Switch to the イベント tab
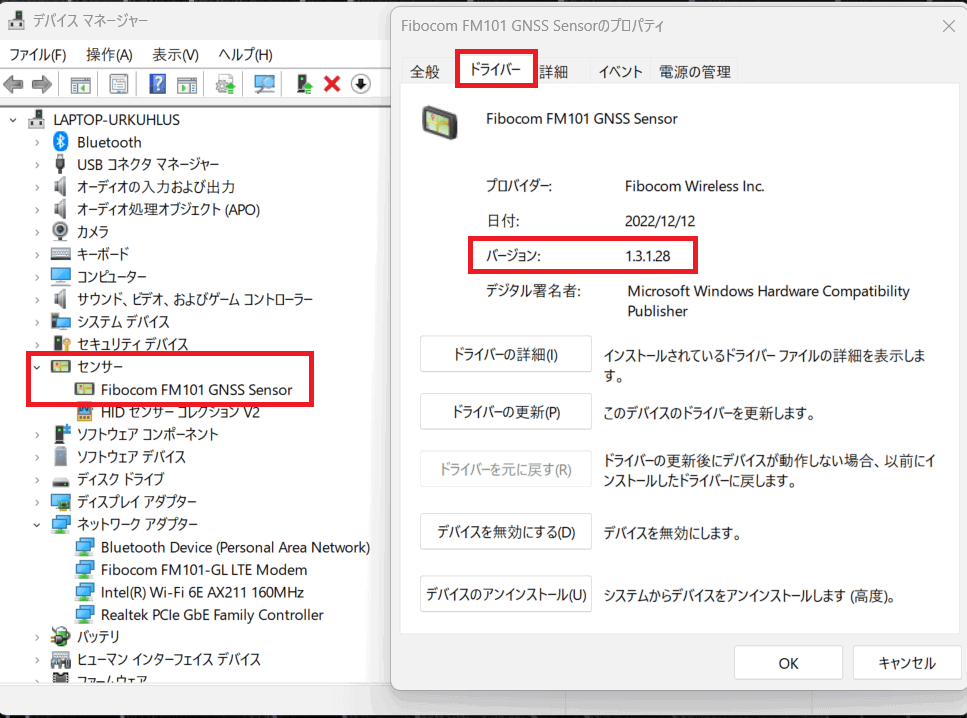The width and height of the screenshot is (967, 718). [x=620, y=72]
